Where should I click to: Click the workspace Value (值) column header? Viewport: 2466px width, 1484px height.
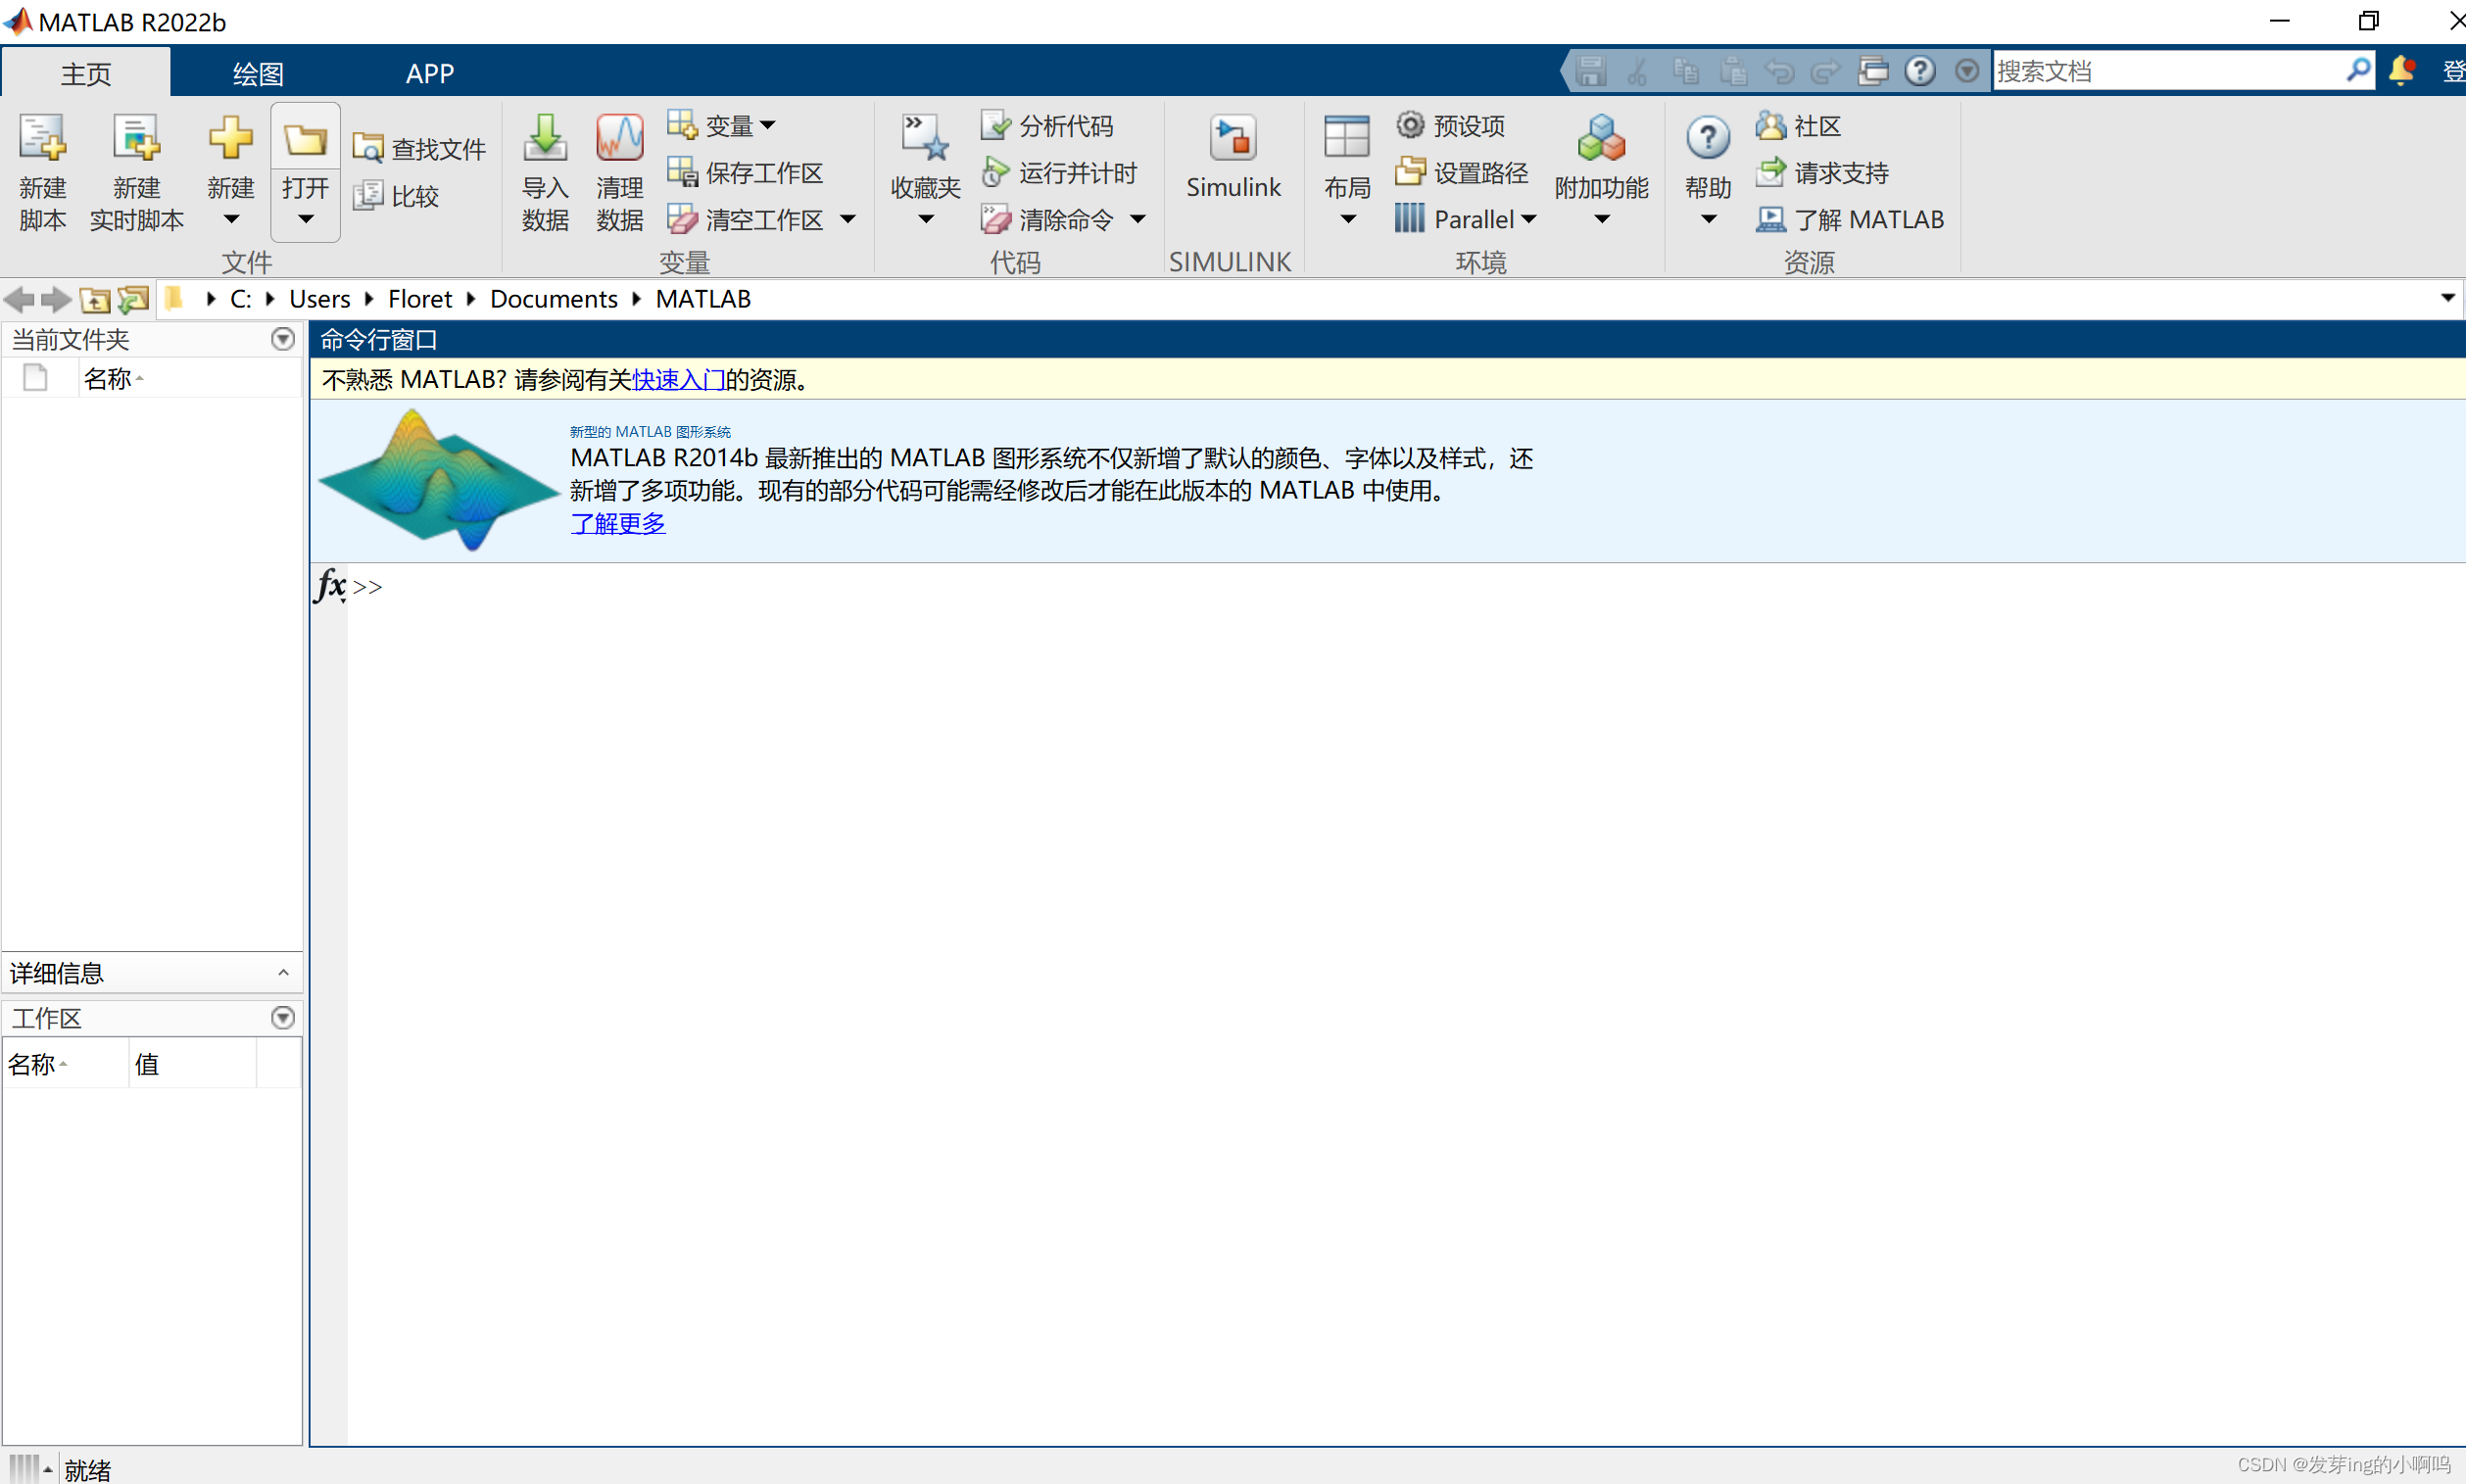(193, 1064)
